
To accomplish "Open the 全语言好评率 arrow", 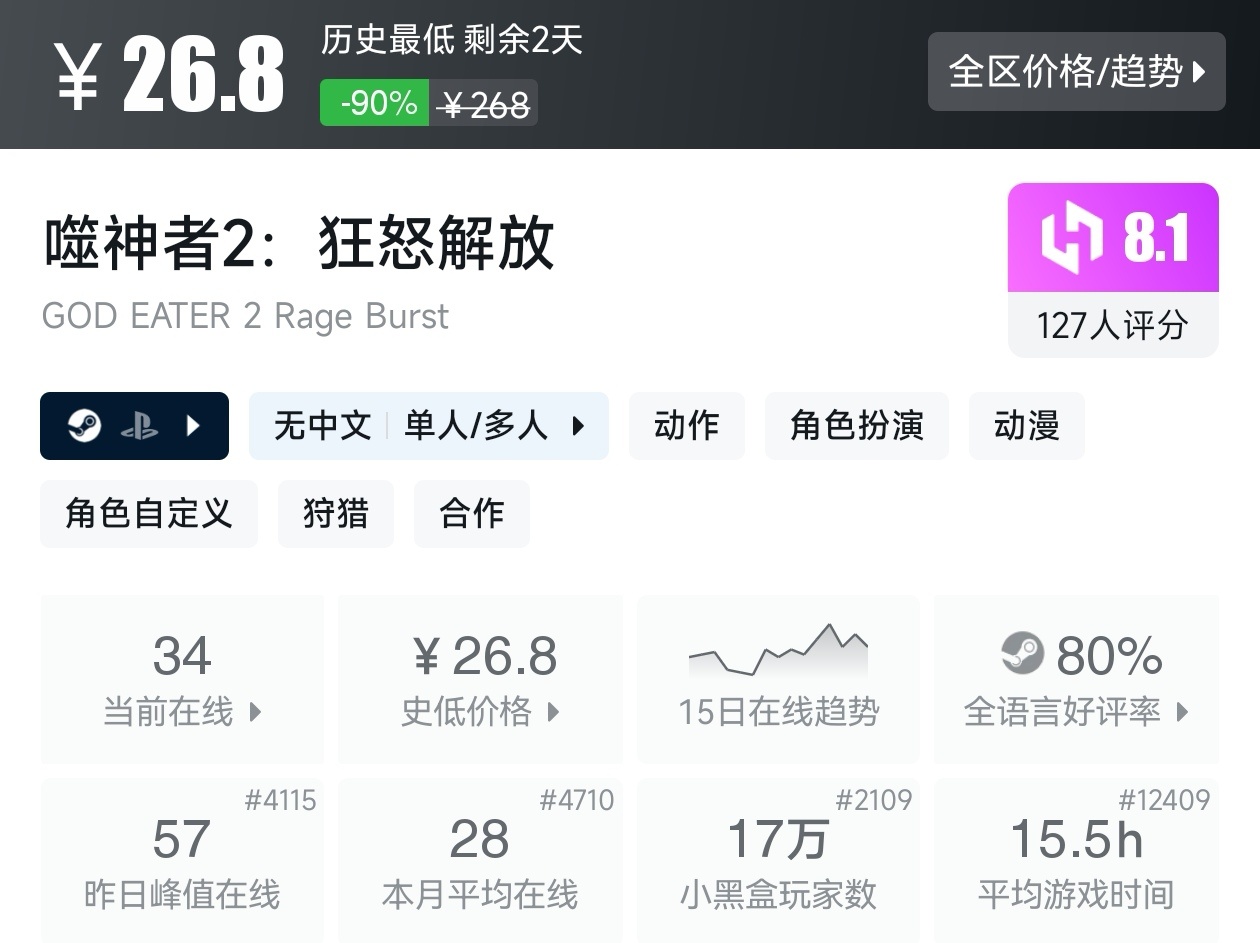I will pos(1183,712).
